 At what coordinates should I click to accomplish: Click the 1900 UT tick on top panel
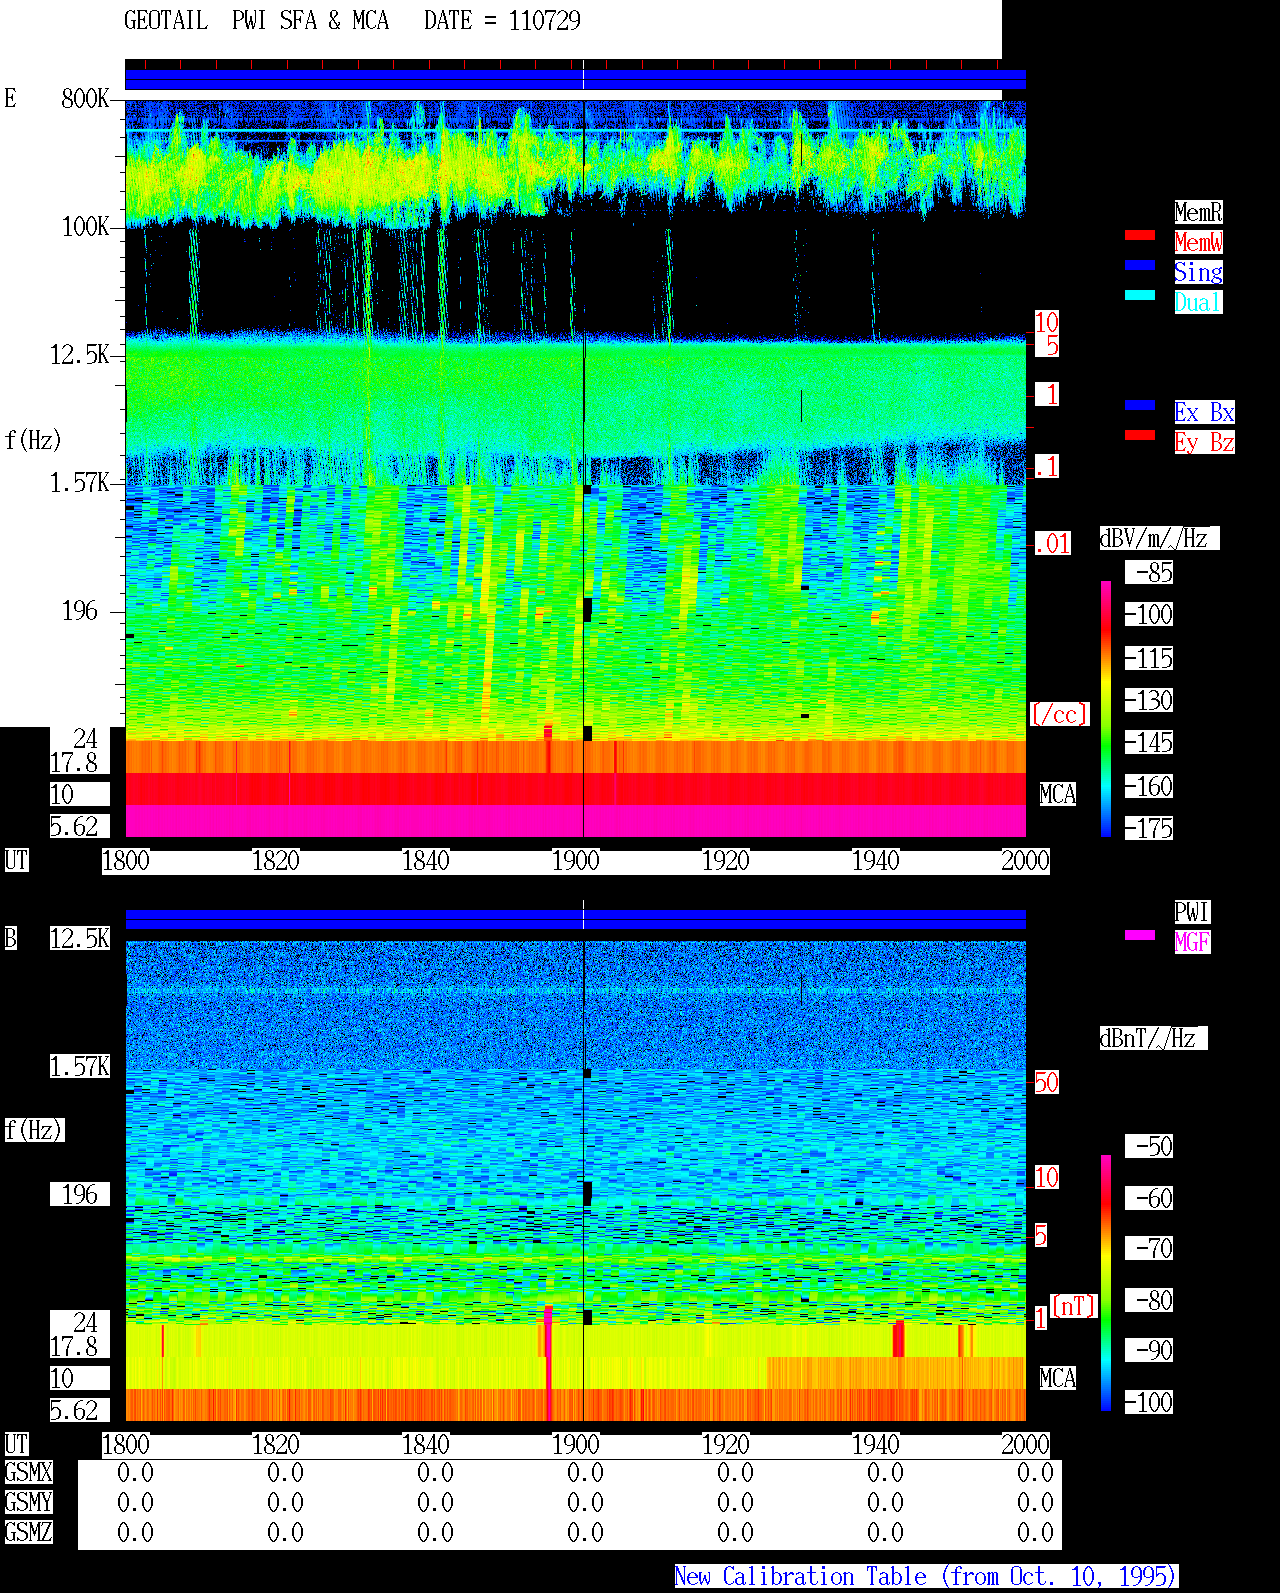pos(576,861)
